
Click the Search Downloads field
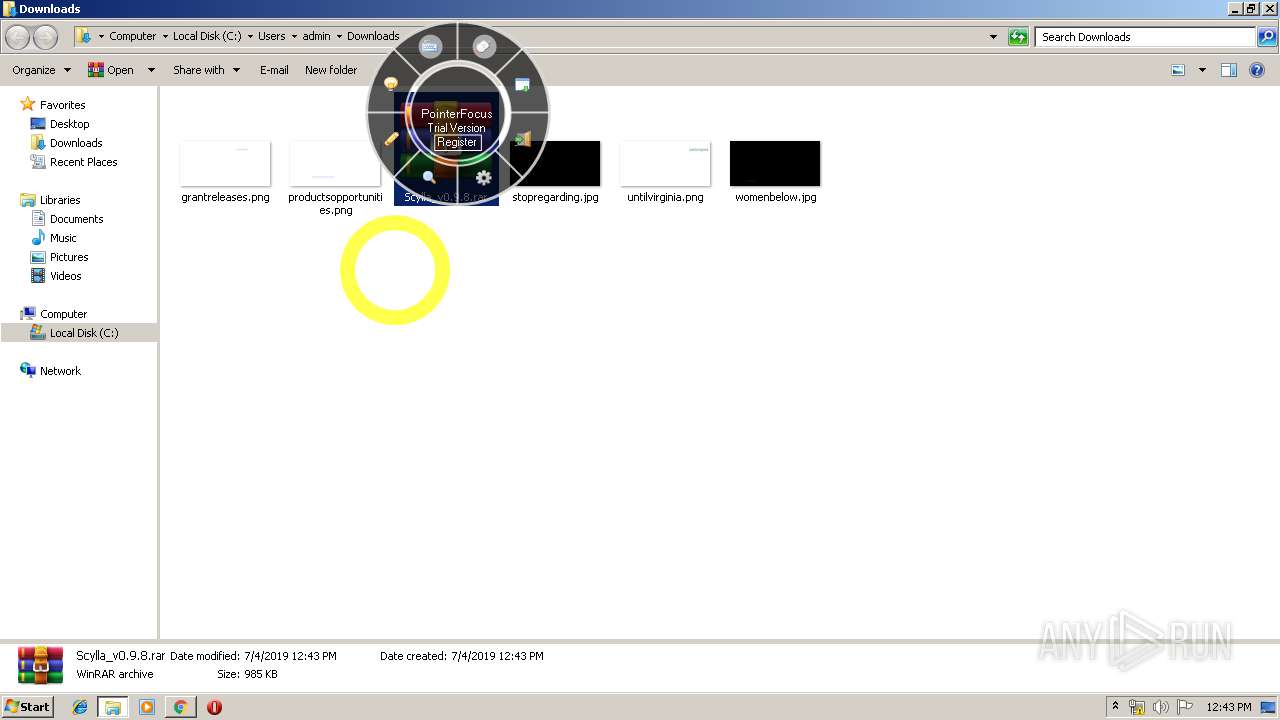(1146, 37)
